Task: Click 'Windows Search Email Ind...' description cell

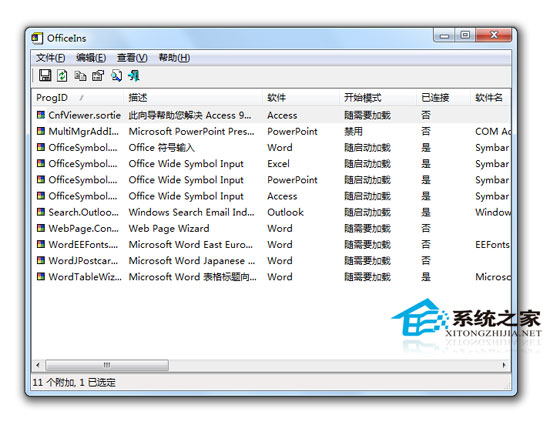Action: click(x=191, y=212)
